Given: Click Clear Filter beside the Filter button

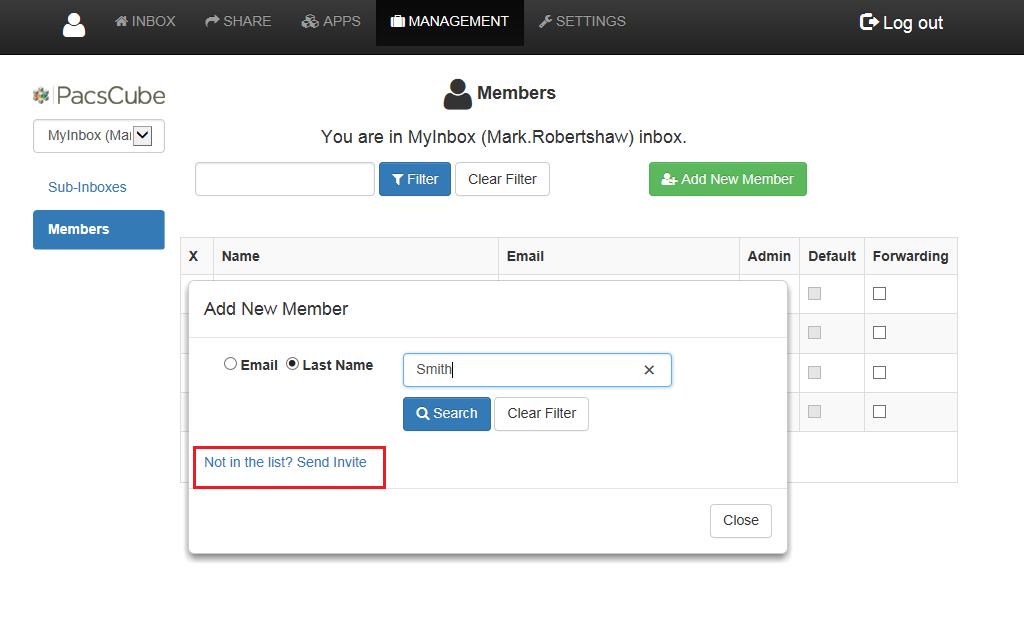Looking at the screenshot, I should 502,179.
